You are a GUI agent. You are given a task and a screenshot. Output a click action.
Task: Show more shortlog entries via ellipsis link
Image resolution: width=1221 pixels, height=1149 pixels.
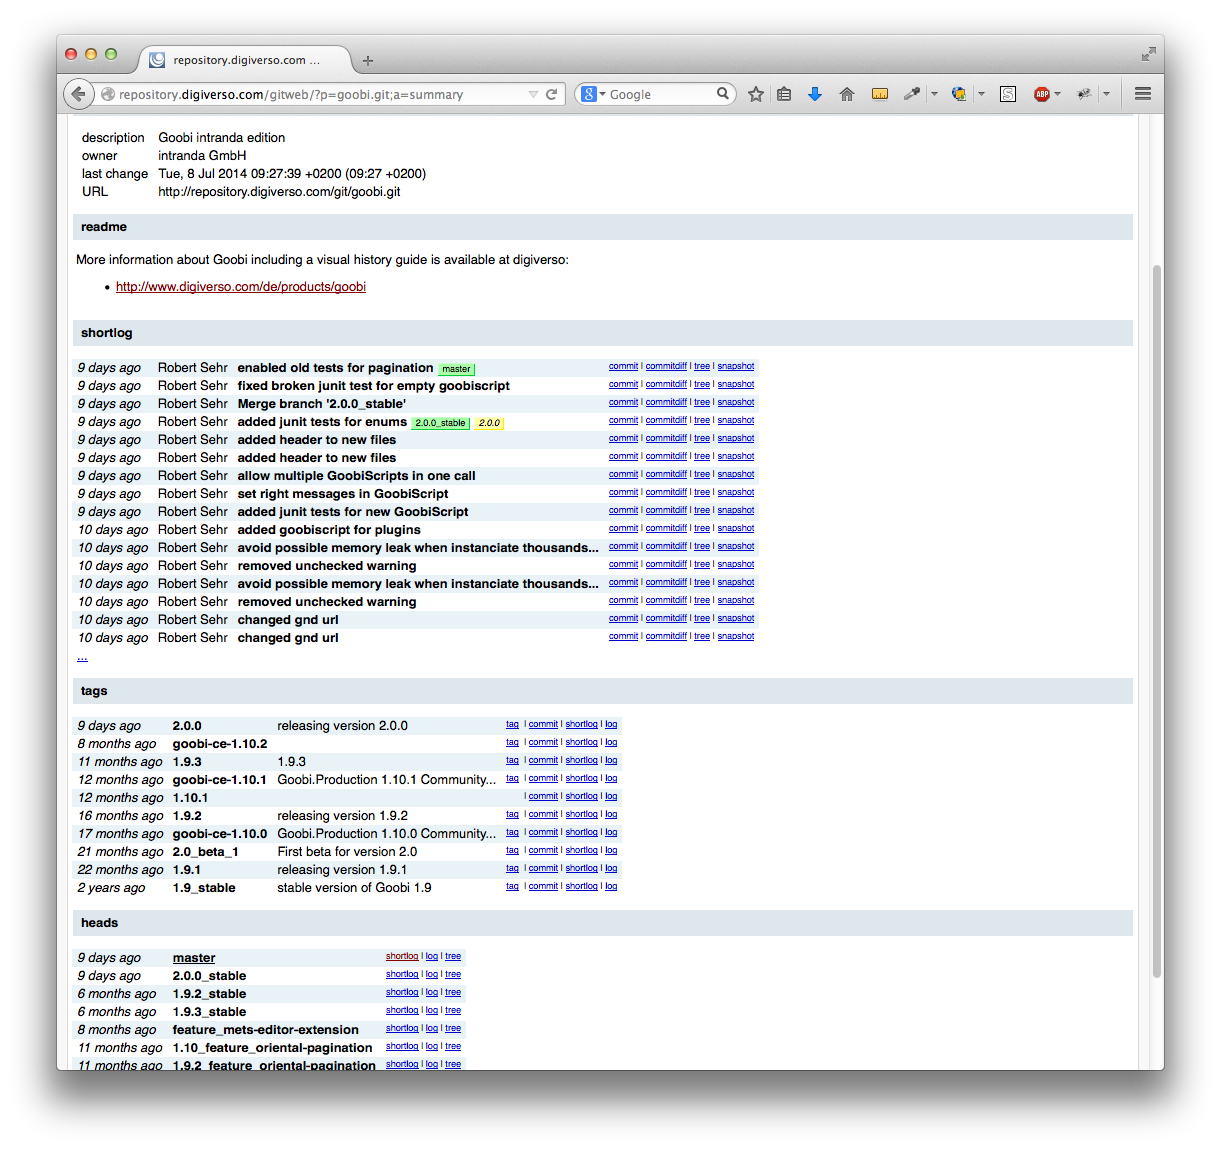82,657
